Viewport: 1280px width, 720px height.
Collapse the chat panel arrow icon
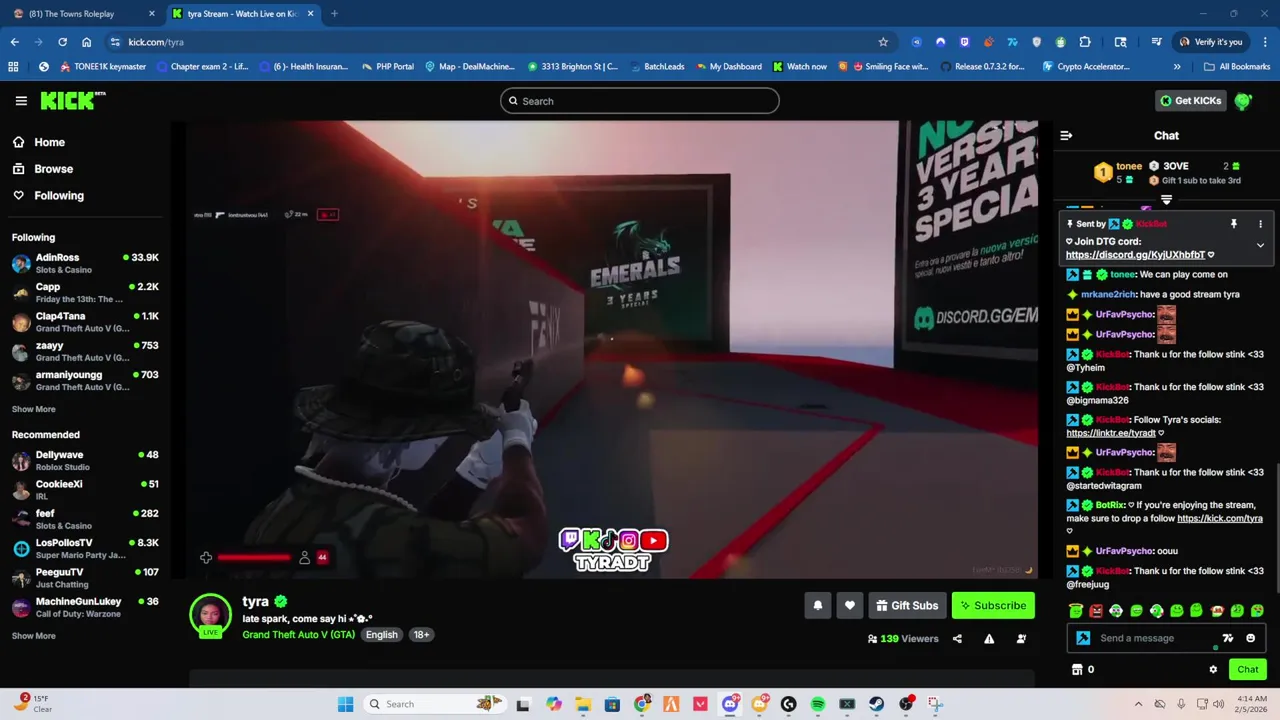point(1066,135)
